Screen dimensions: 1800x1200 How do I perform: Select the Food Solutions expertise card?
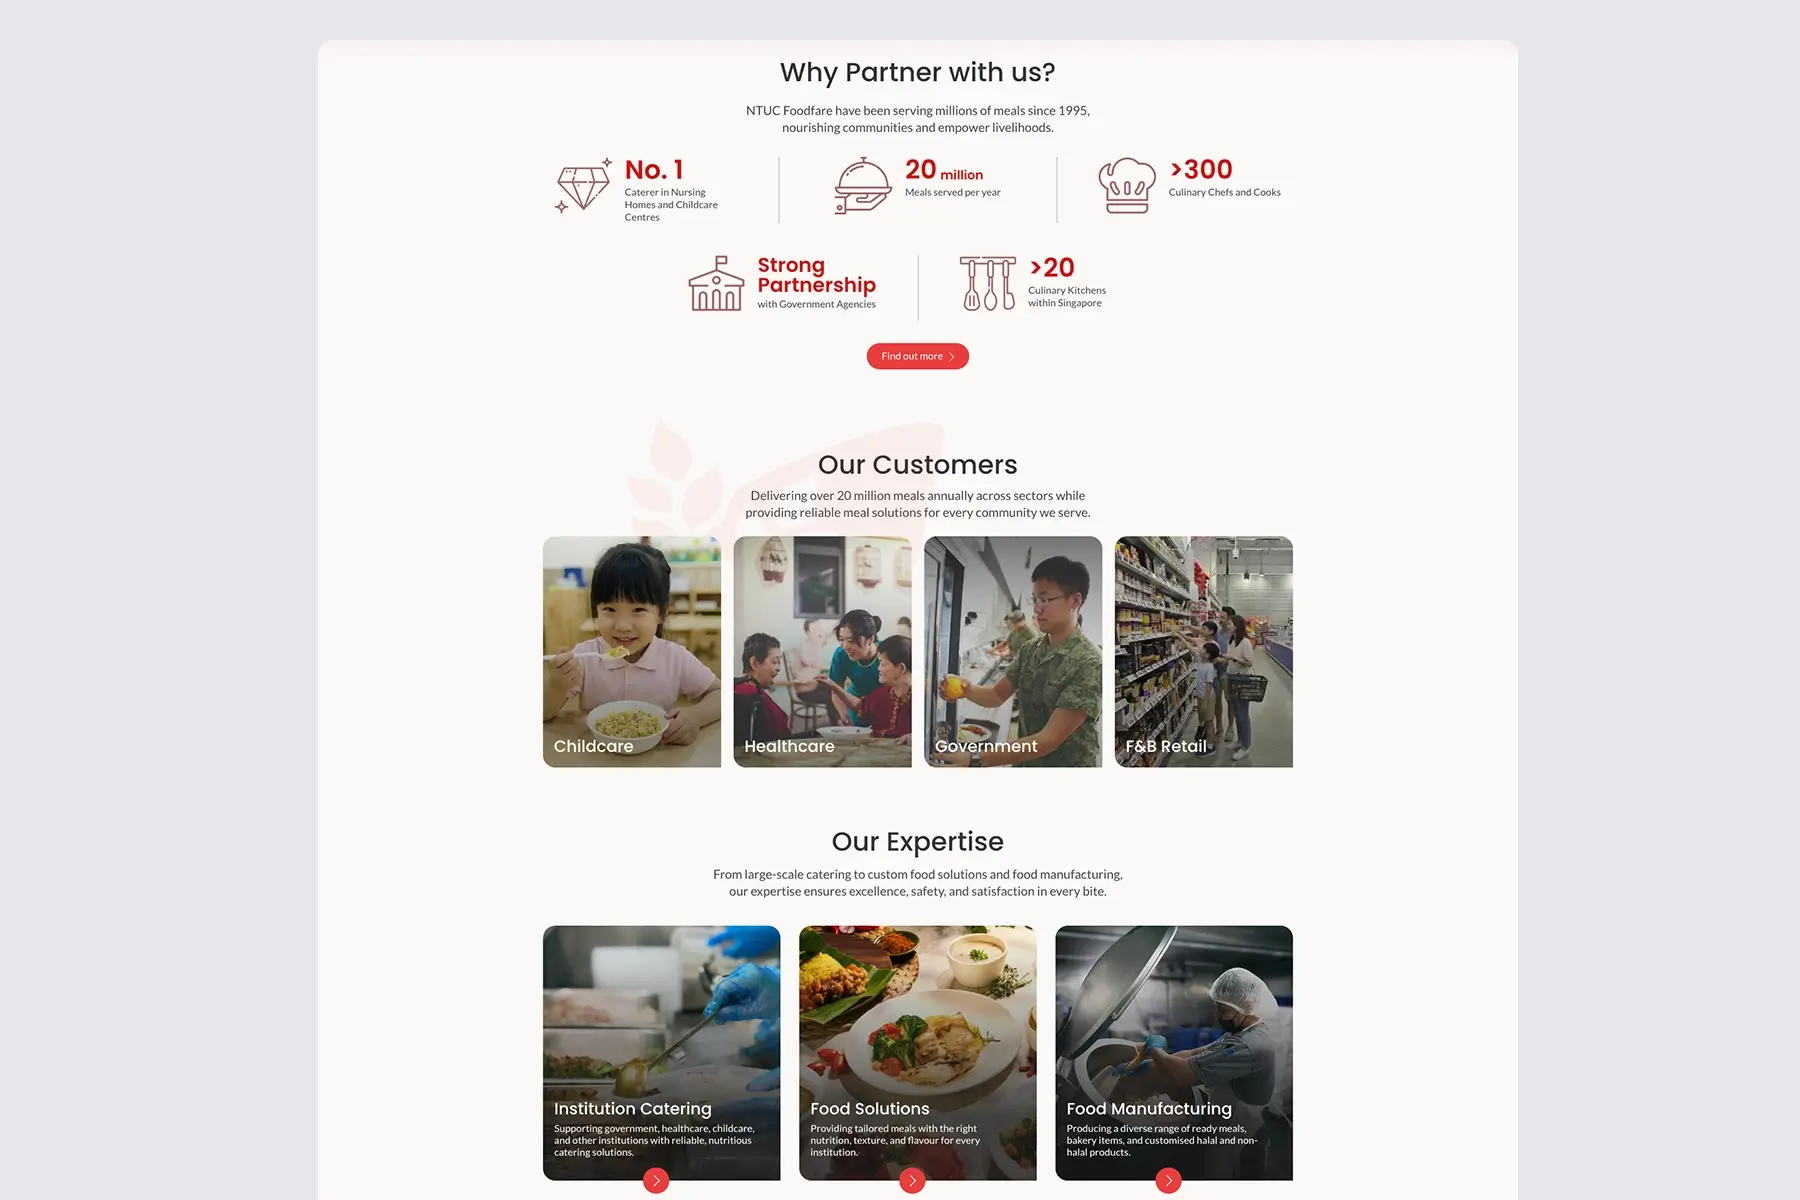coord(918,1053)
